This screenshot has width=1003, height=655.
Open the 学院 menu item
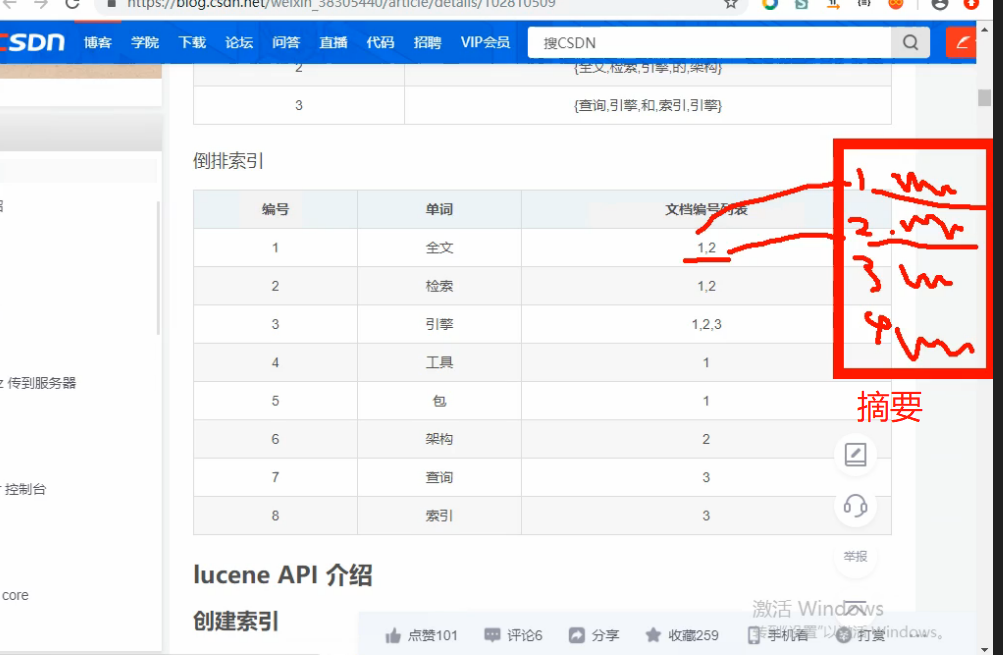pos(145,42)
